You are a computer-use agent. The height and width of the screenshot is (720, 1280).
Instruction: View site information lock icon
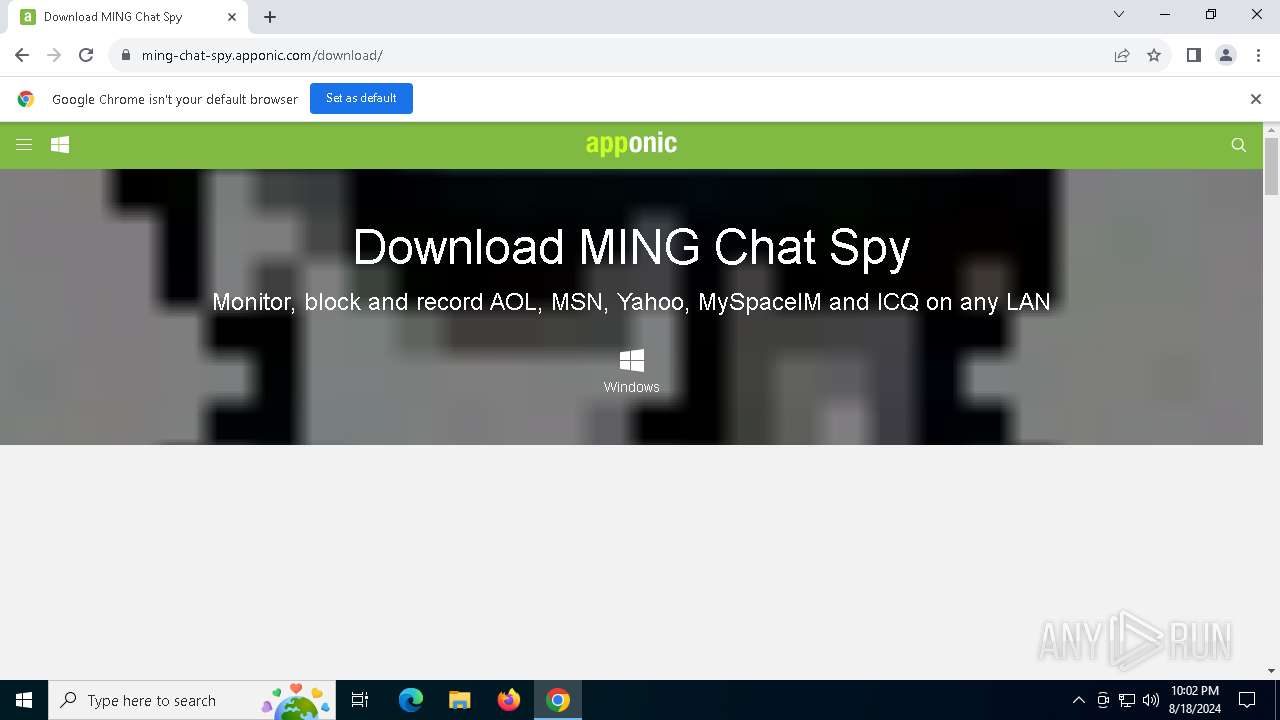125,55
